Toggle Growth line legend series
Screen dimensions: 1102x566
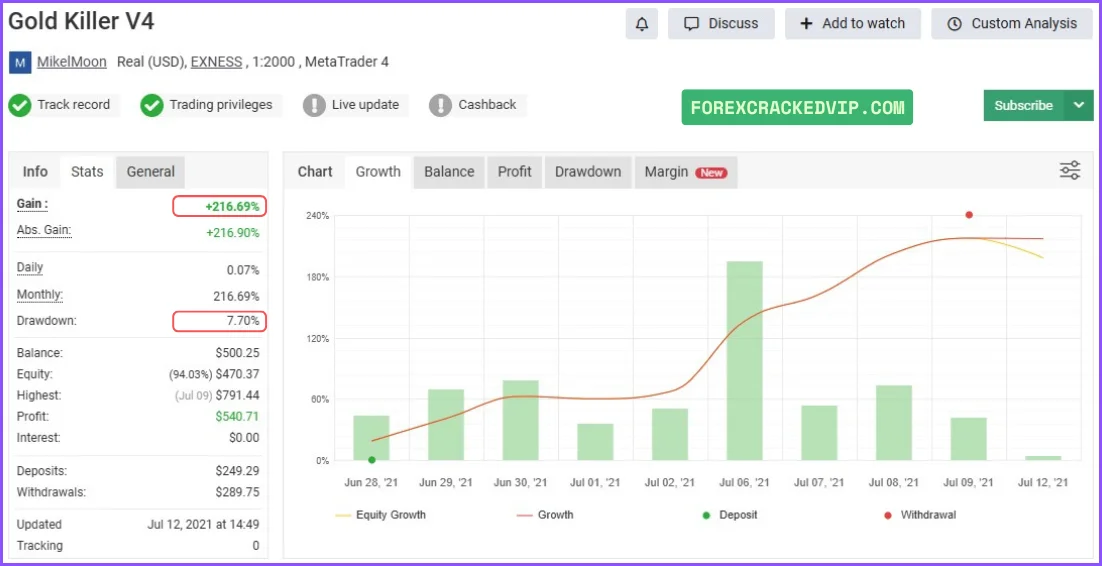(545, 515)
